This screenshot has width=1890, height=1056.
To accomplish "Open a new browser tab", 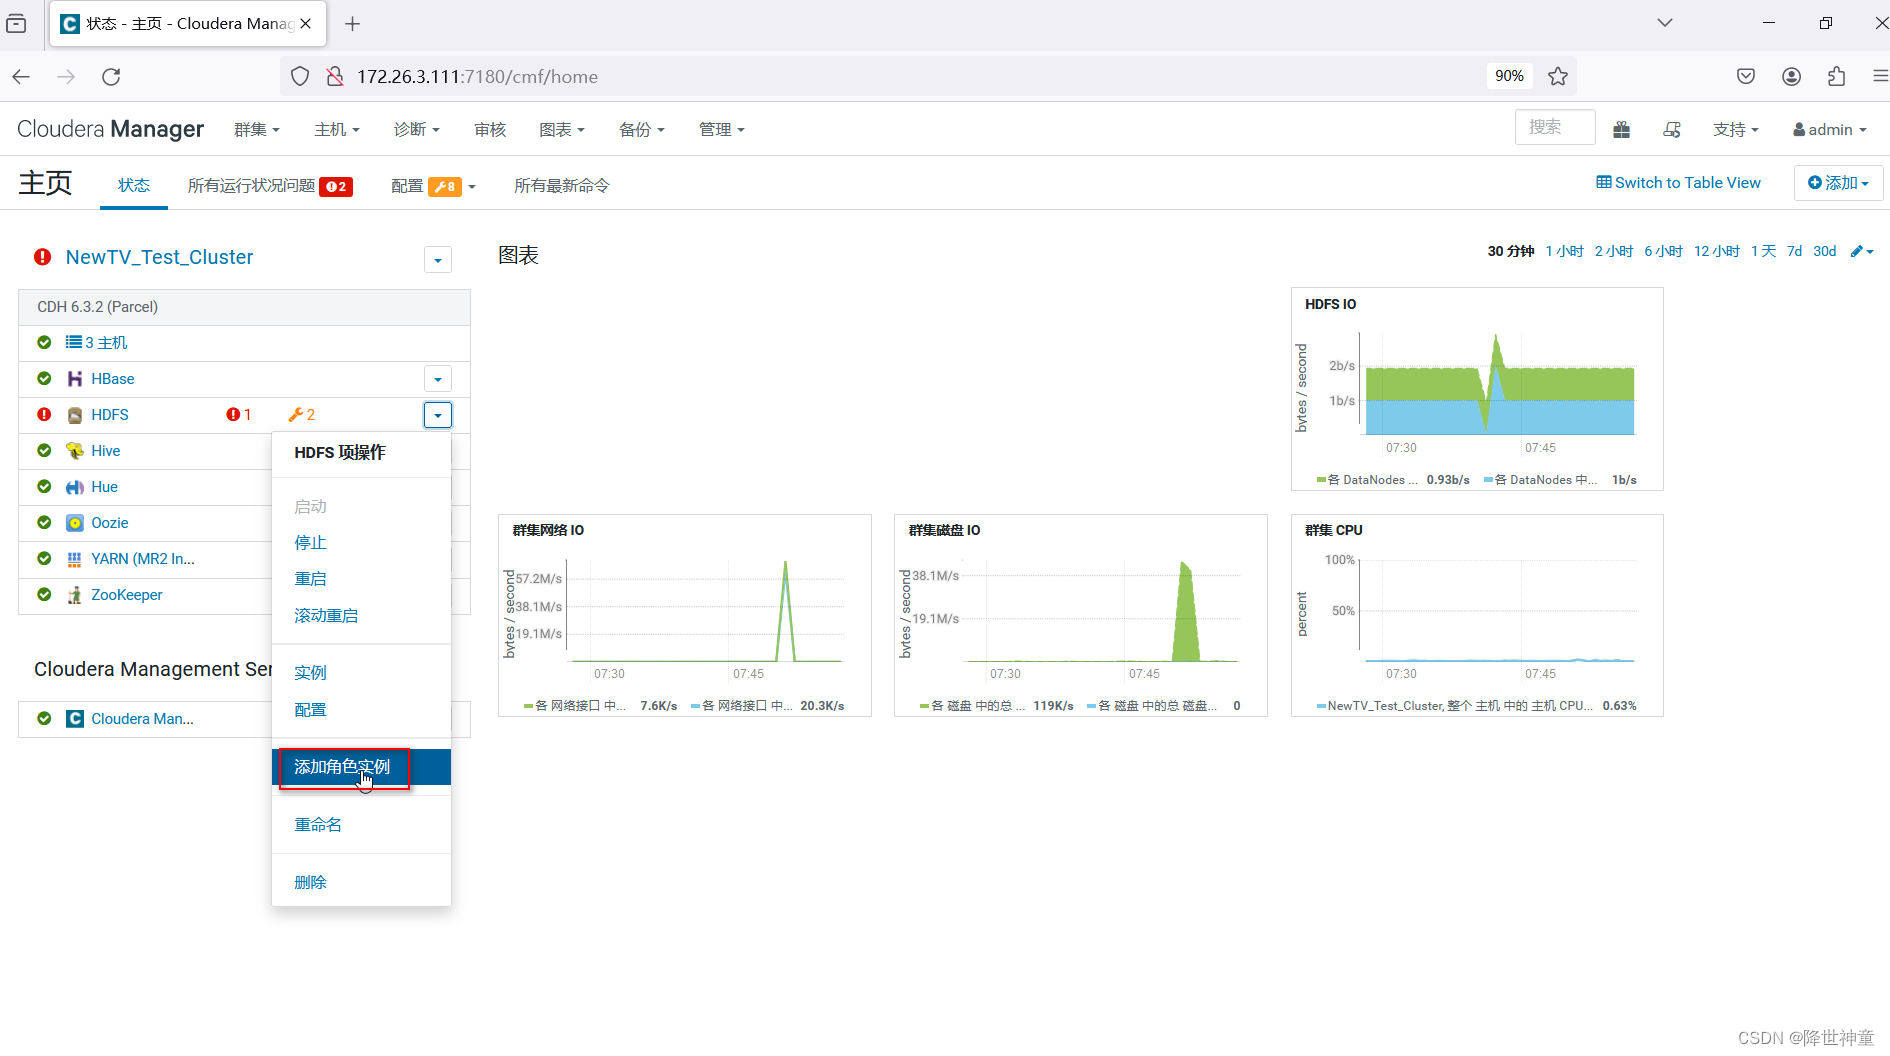I will click(x=352, y=24).
